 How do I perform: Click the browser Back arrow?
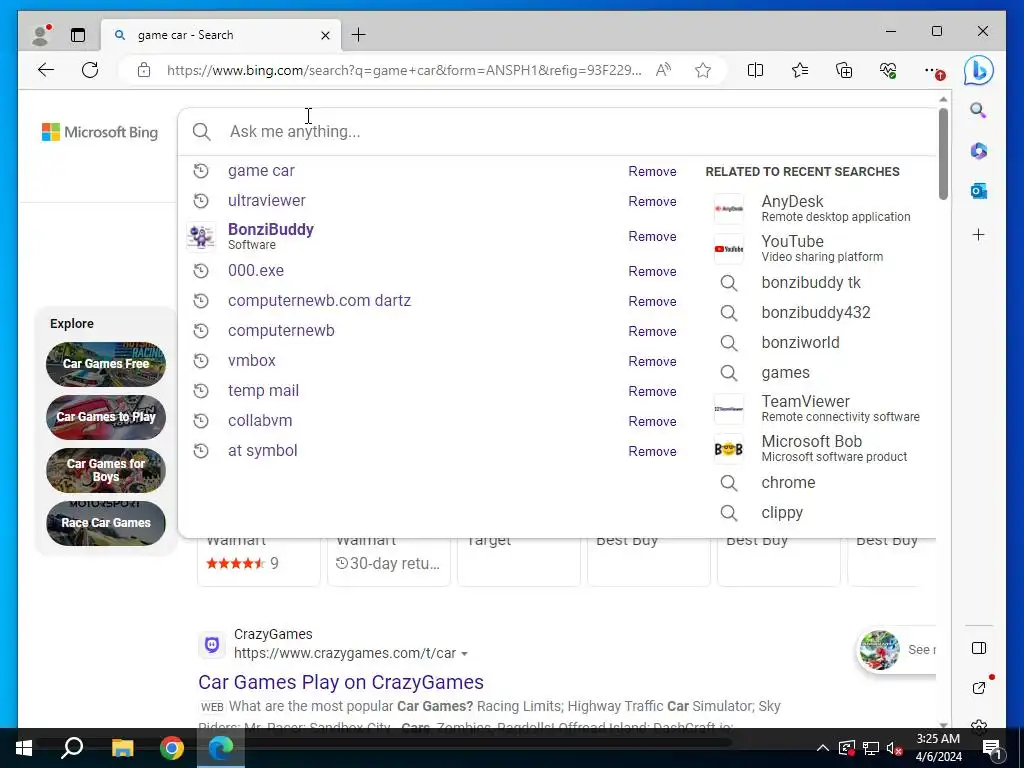click(46, 70)
